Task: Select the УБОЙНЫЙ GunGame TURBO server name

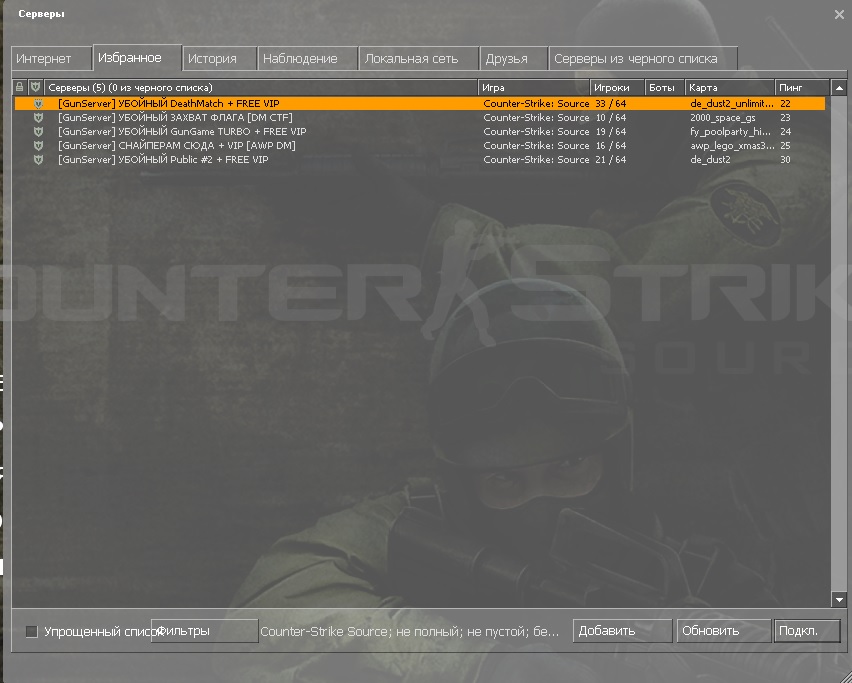Action: pyautogui.click(x=182, y=131)
